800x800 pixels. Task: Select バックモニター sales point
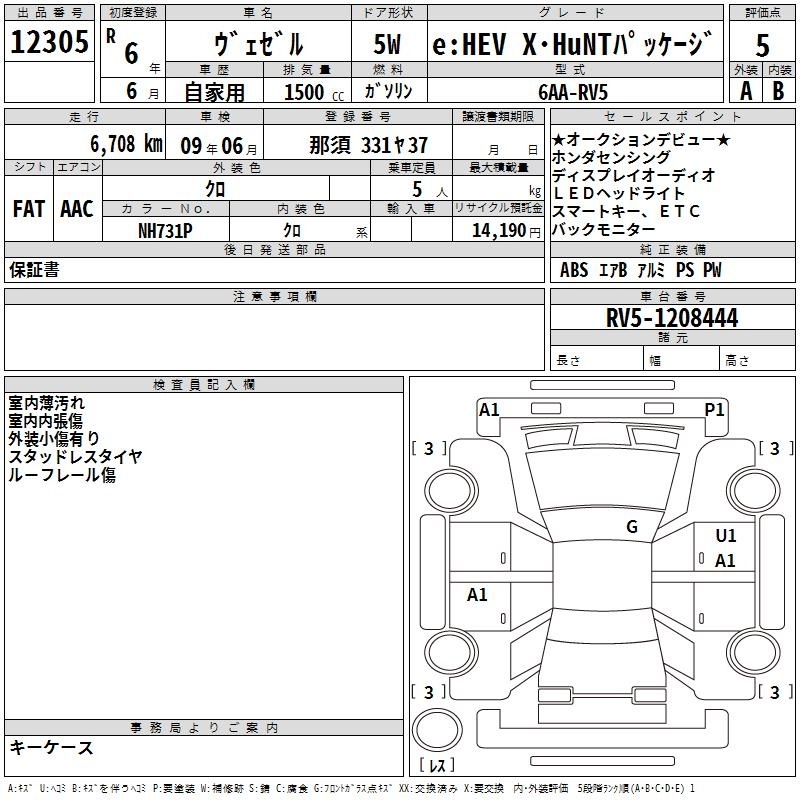click(x=604, y=229)
